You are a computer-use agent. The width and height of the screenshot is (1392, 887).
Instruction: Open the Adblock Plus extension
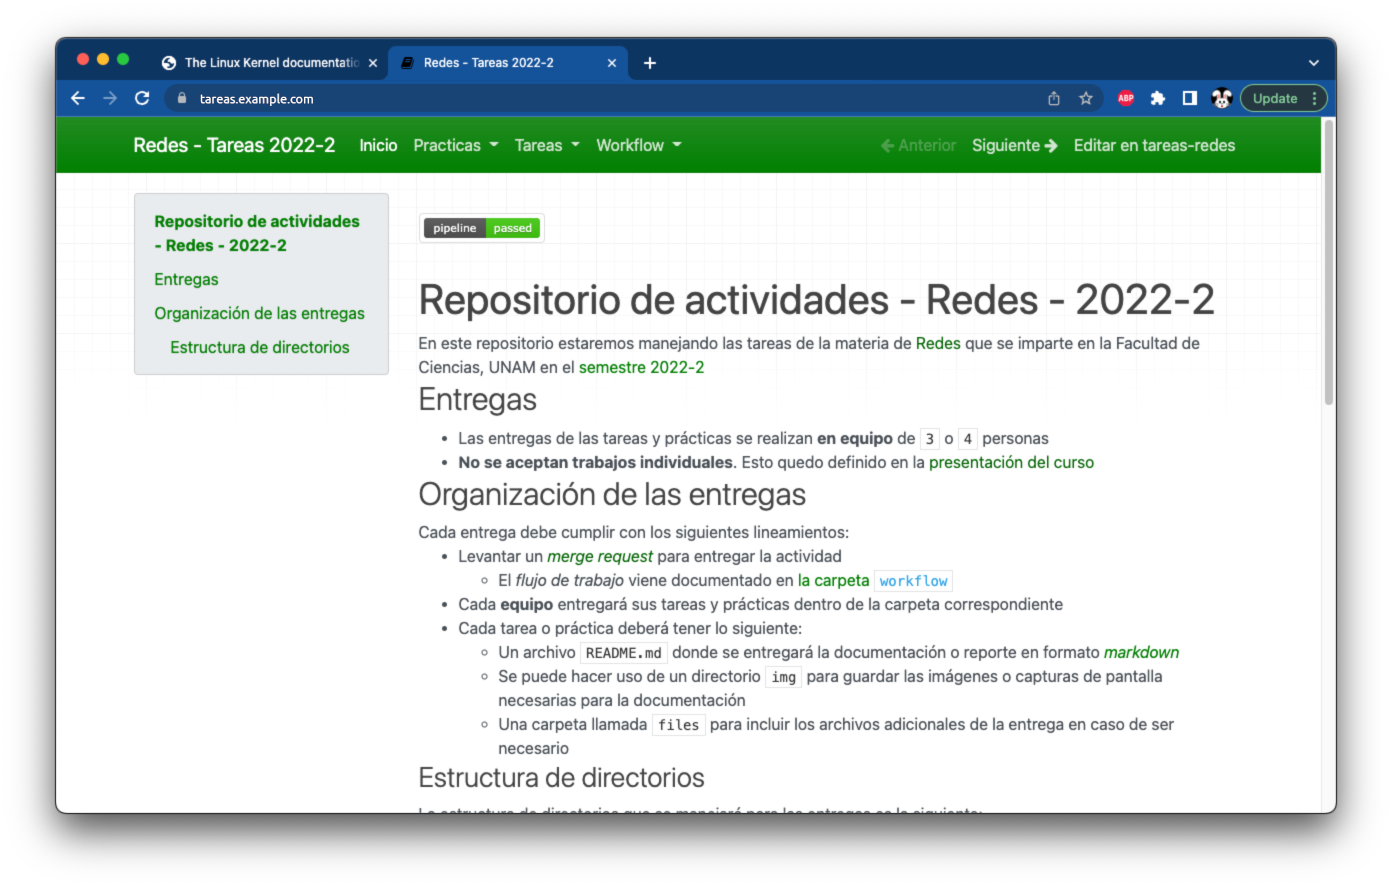[x=1125, y=98]
